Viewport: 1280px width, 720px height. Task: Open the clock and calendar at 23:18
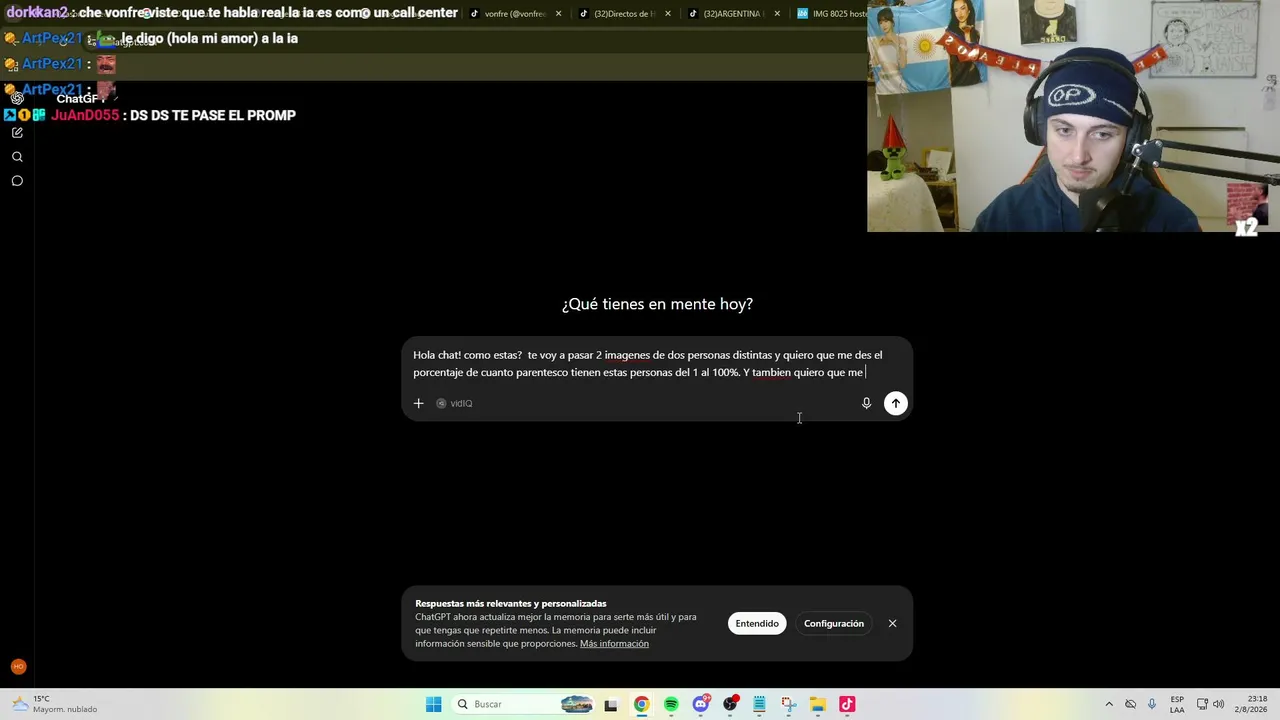1249,704
